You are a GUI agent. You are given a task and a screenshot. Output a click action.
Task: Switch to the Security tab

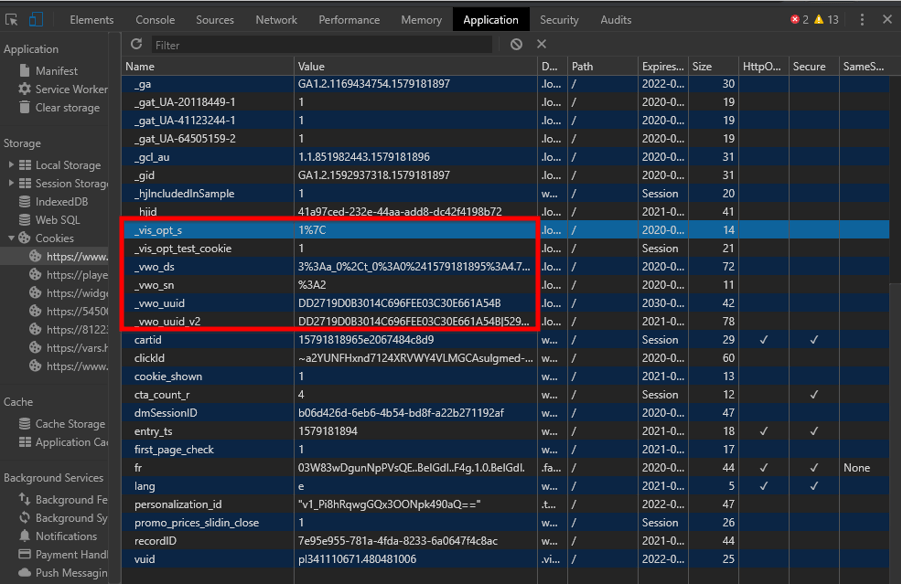[559, 20]
